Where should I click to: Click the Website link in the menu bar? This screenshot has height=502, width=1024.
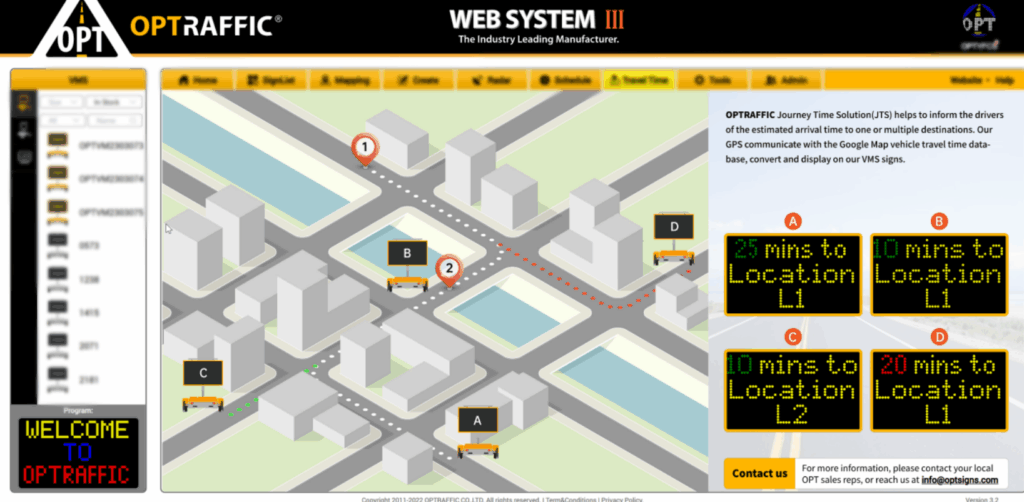(966, 80)
